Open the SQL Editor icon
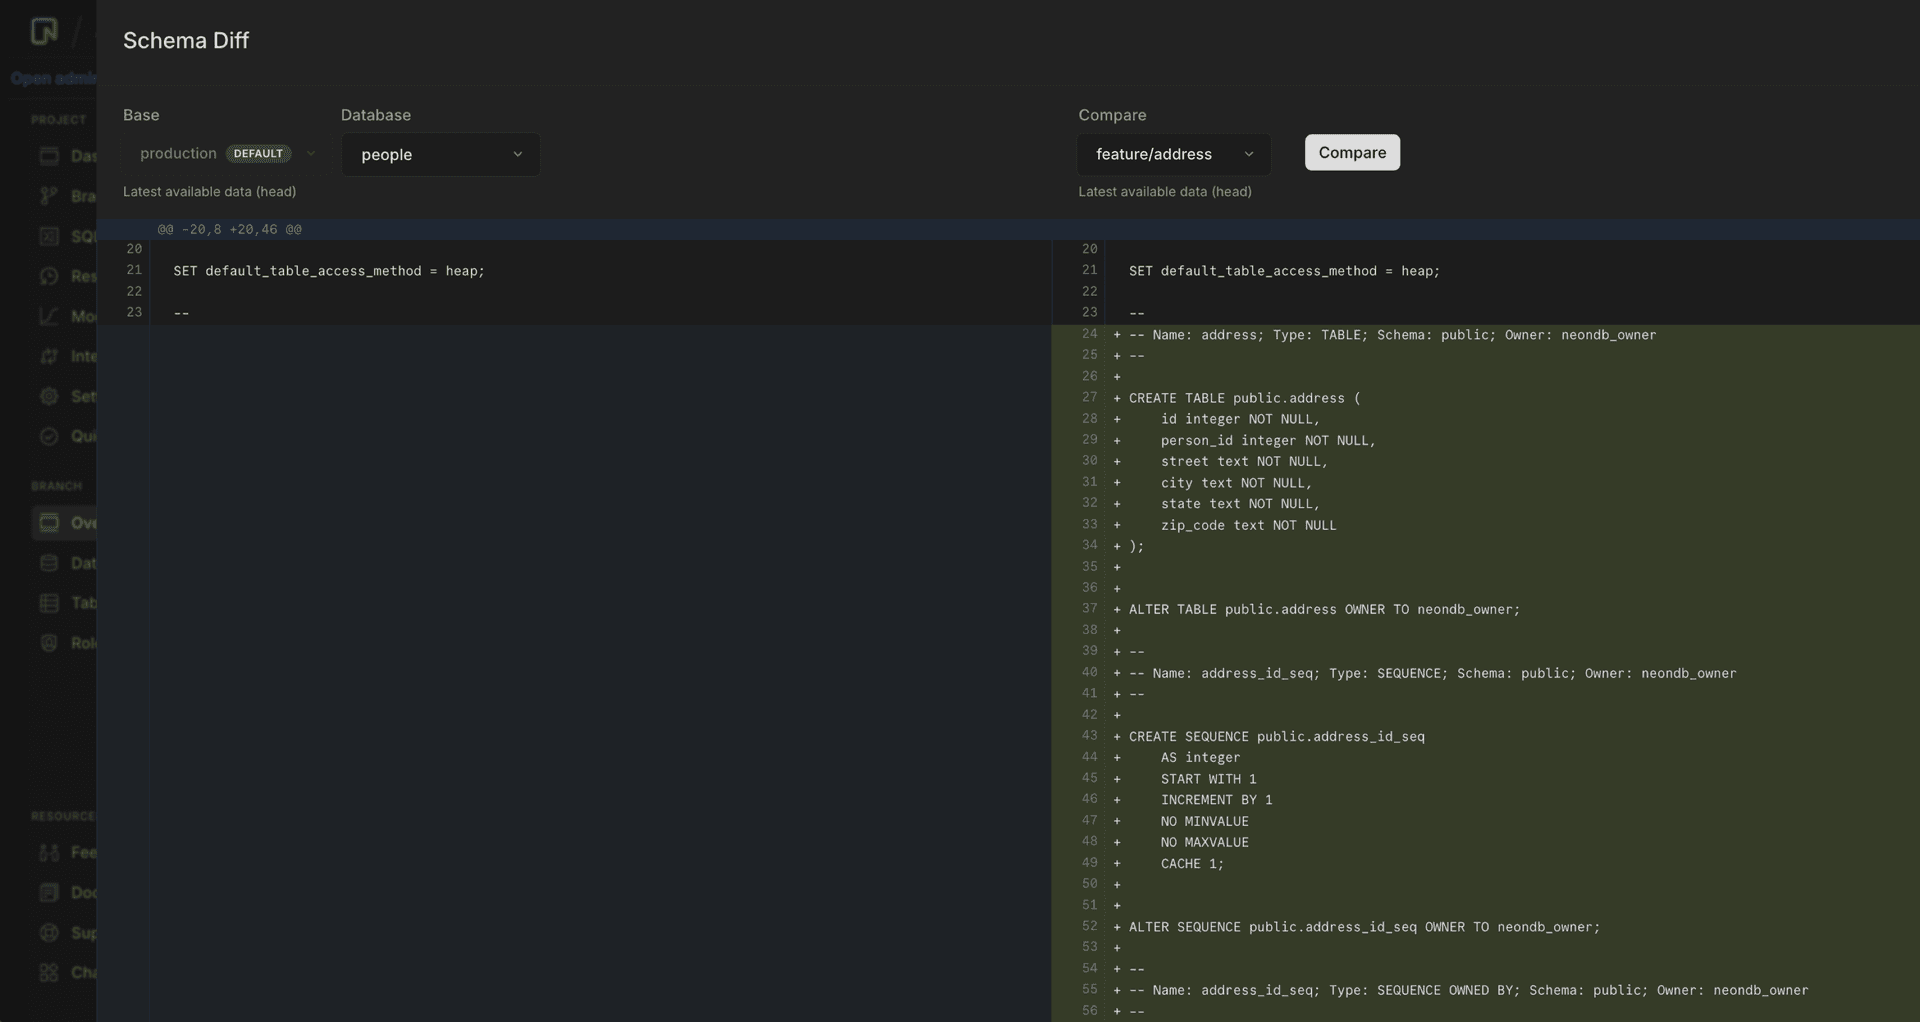 click(50, 236)
